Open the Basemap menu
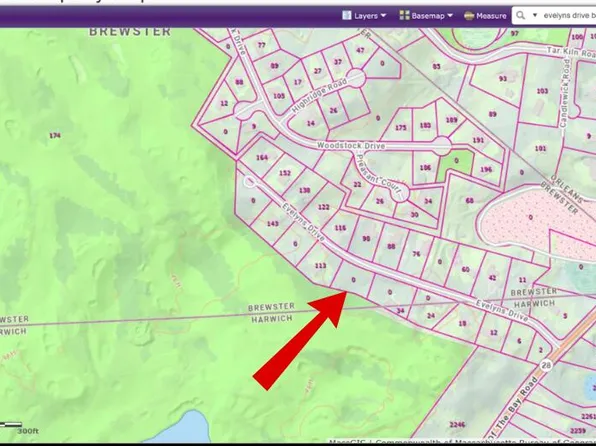 pos(426,15)
